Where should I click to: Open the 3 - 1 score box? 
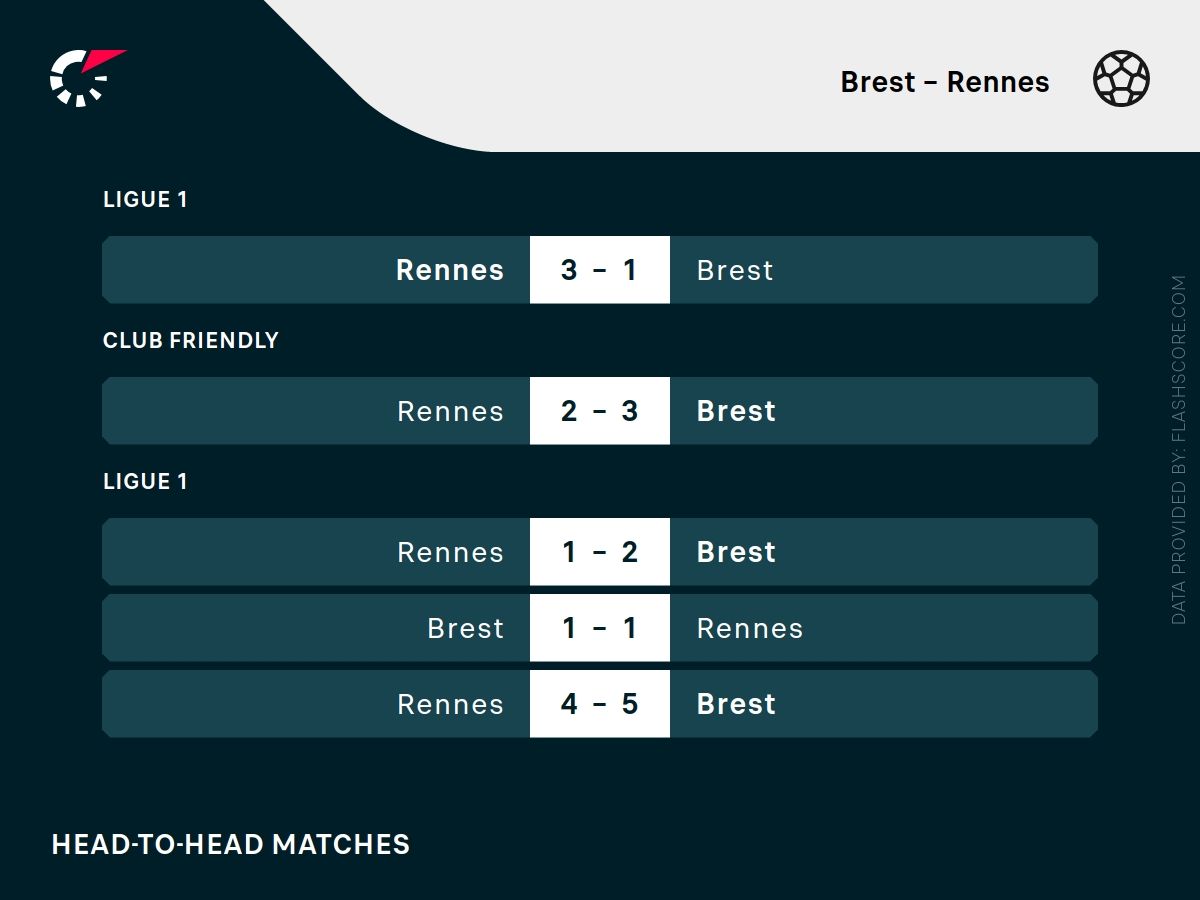(599, 270)
